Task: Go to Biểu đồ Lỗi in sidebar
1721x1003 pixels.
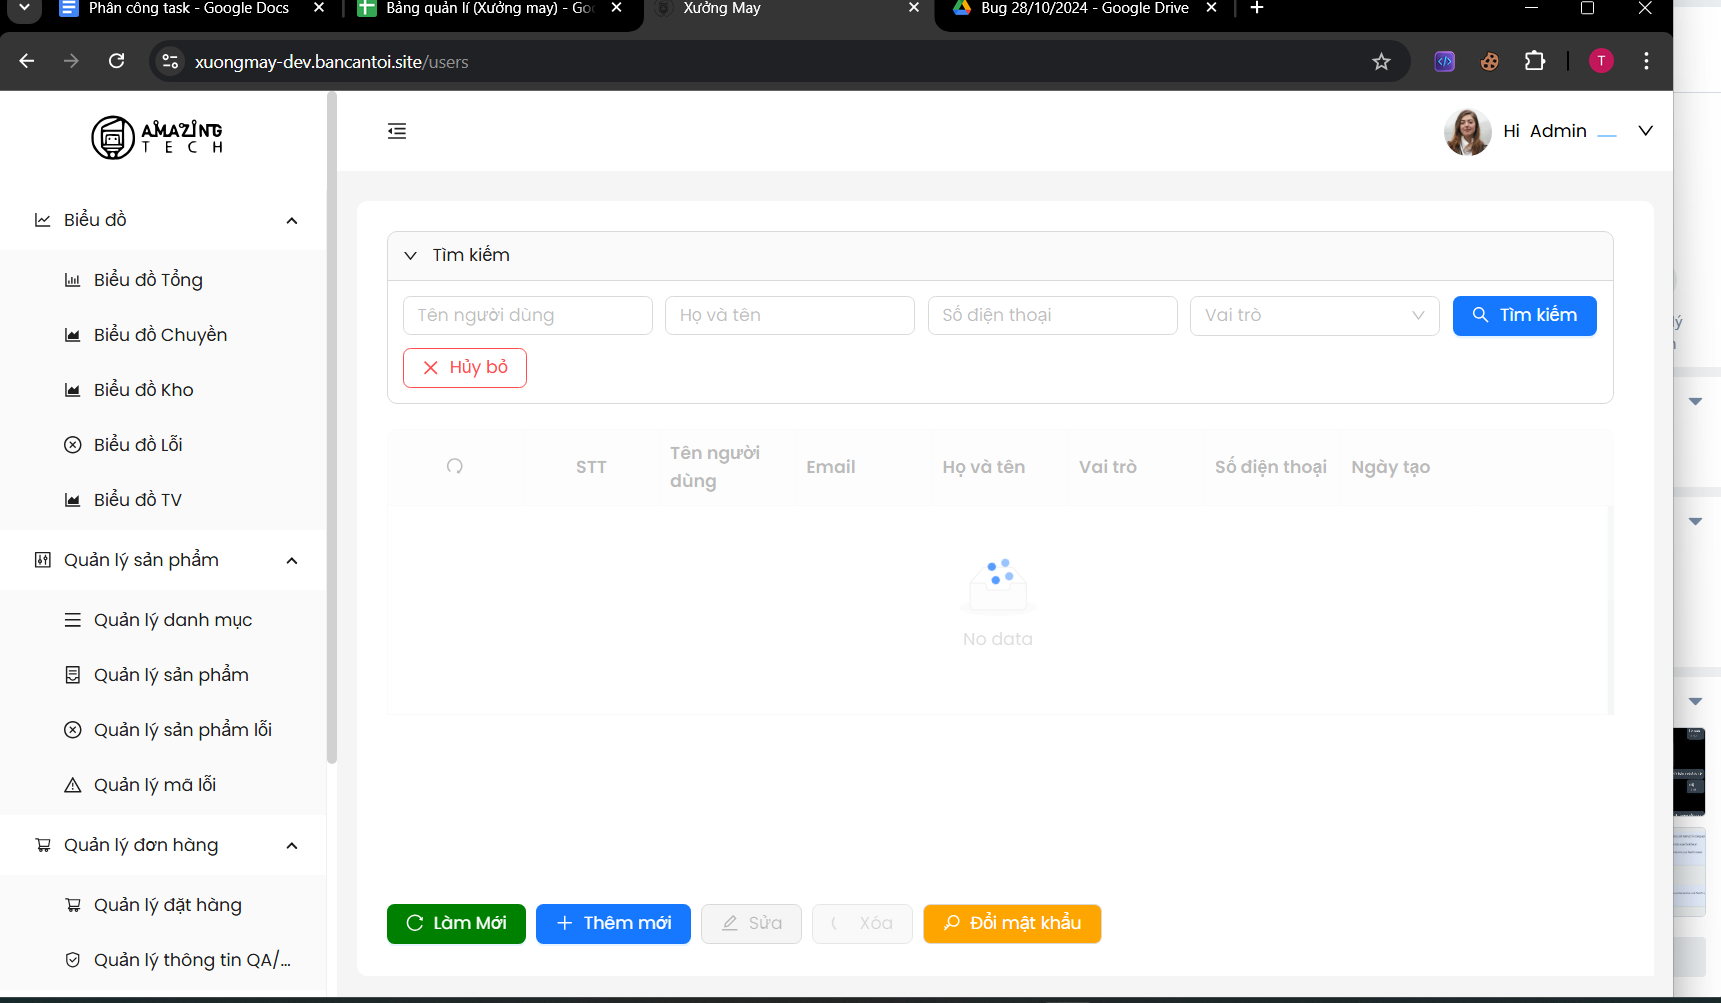Action: [x=138, y=445]
